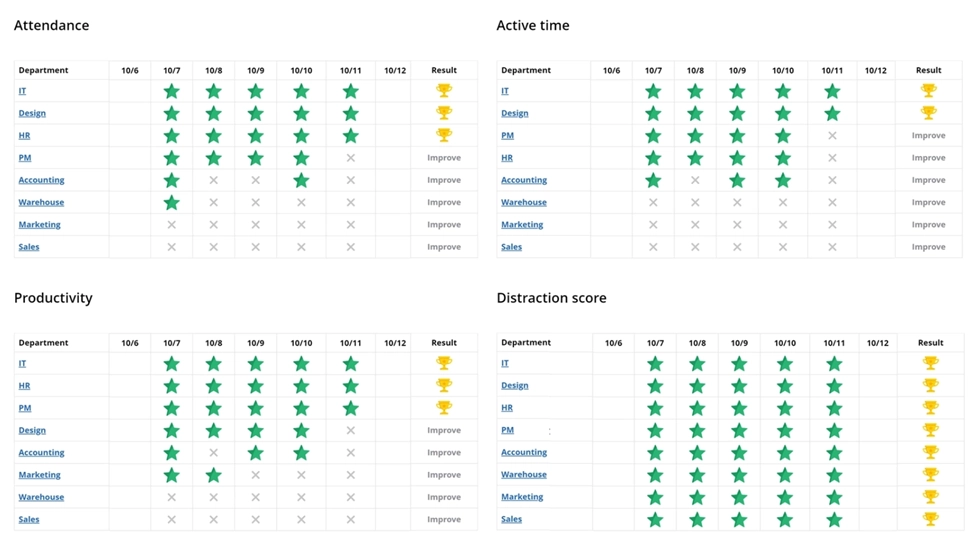The width and height of the screenshot is (980, 550).
Task: Click IT trophy icon in Productivity table
Action: 444,363
